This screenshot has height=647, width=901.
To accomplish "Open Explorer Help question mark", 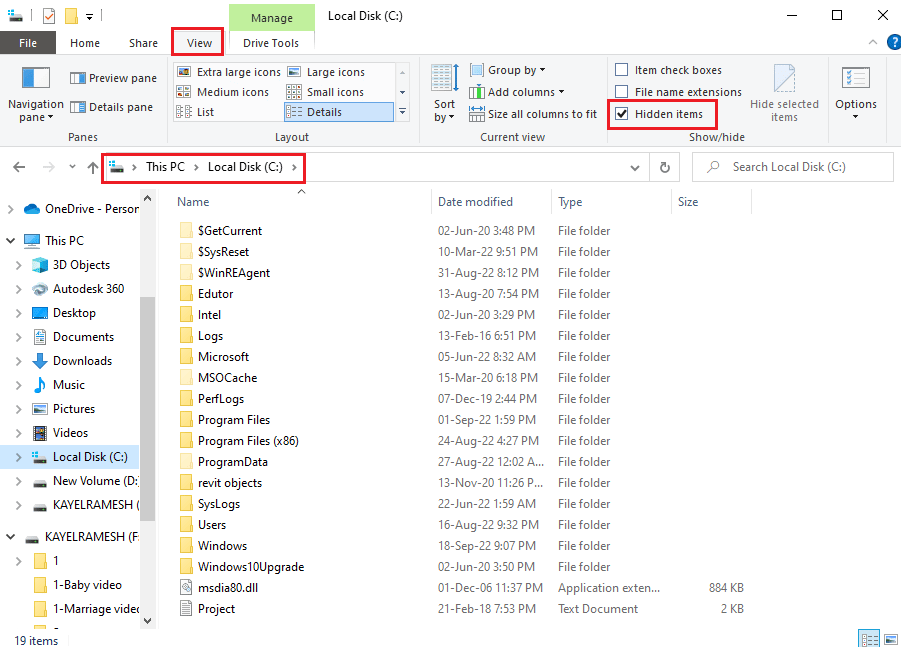I will point(894,42).
